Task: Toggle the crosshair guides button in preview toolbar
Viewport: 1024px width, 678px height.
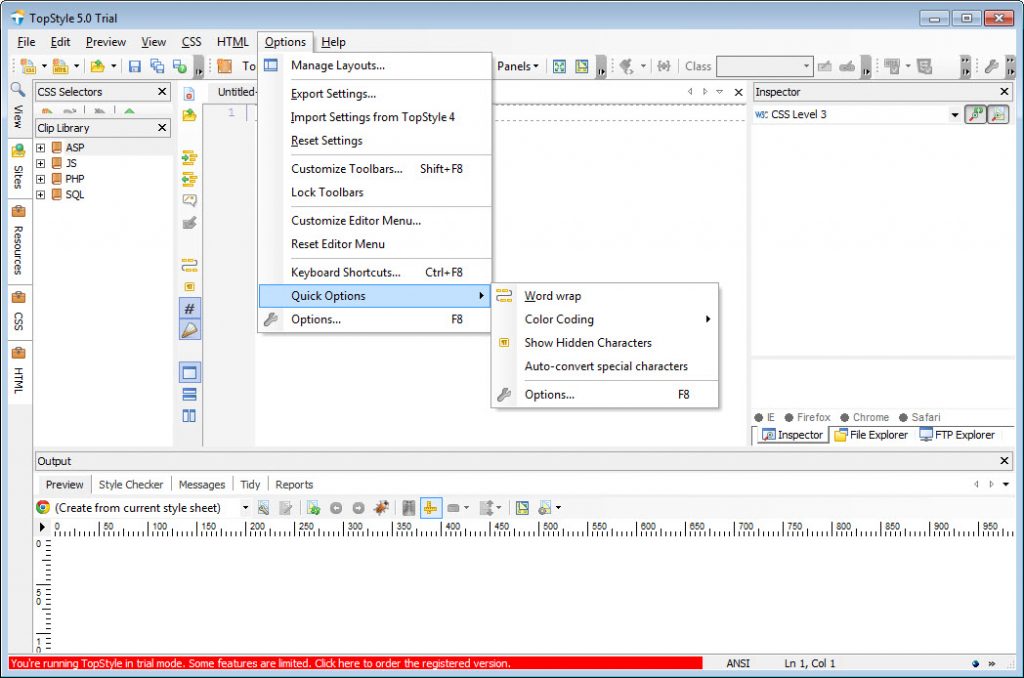Action: (x=430, y=508)
